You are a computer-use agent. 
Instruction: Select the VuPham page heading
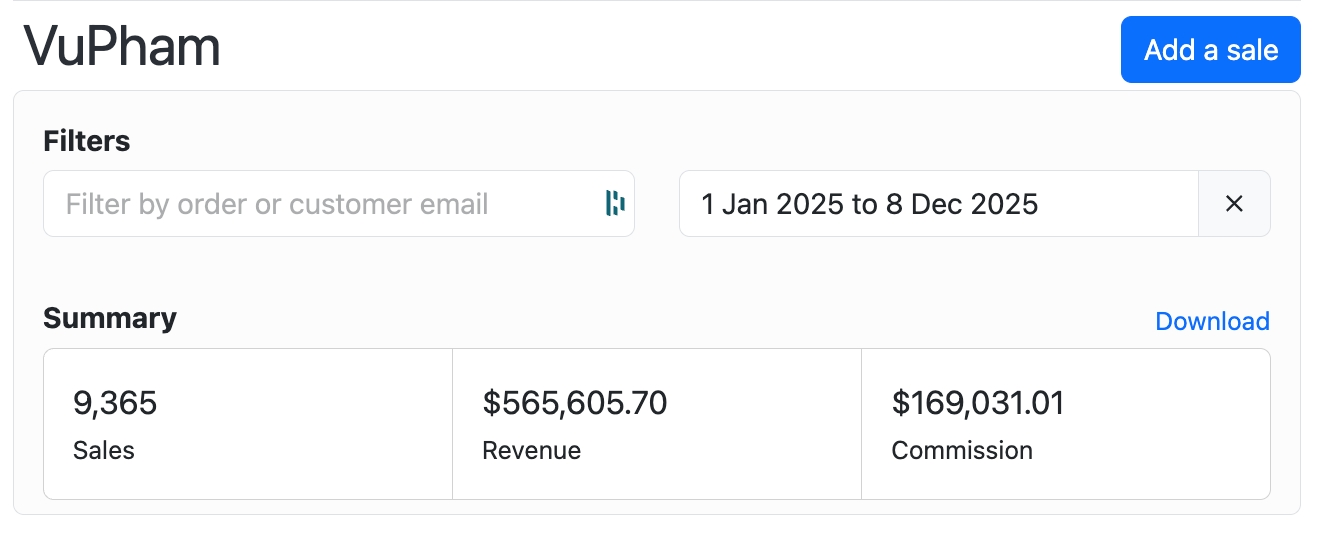coord(122,45)
